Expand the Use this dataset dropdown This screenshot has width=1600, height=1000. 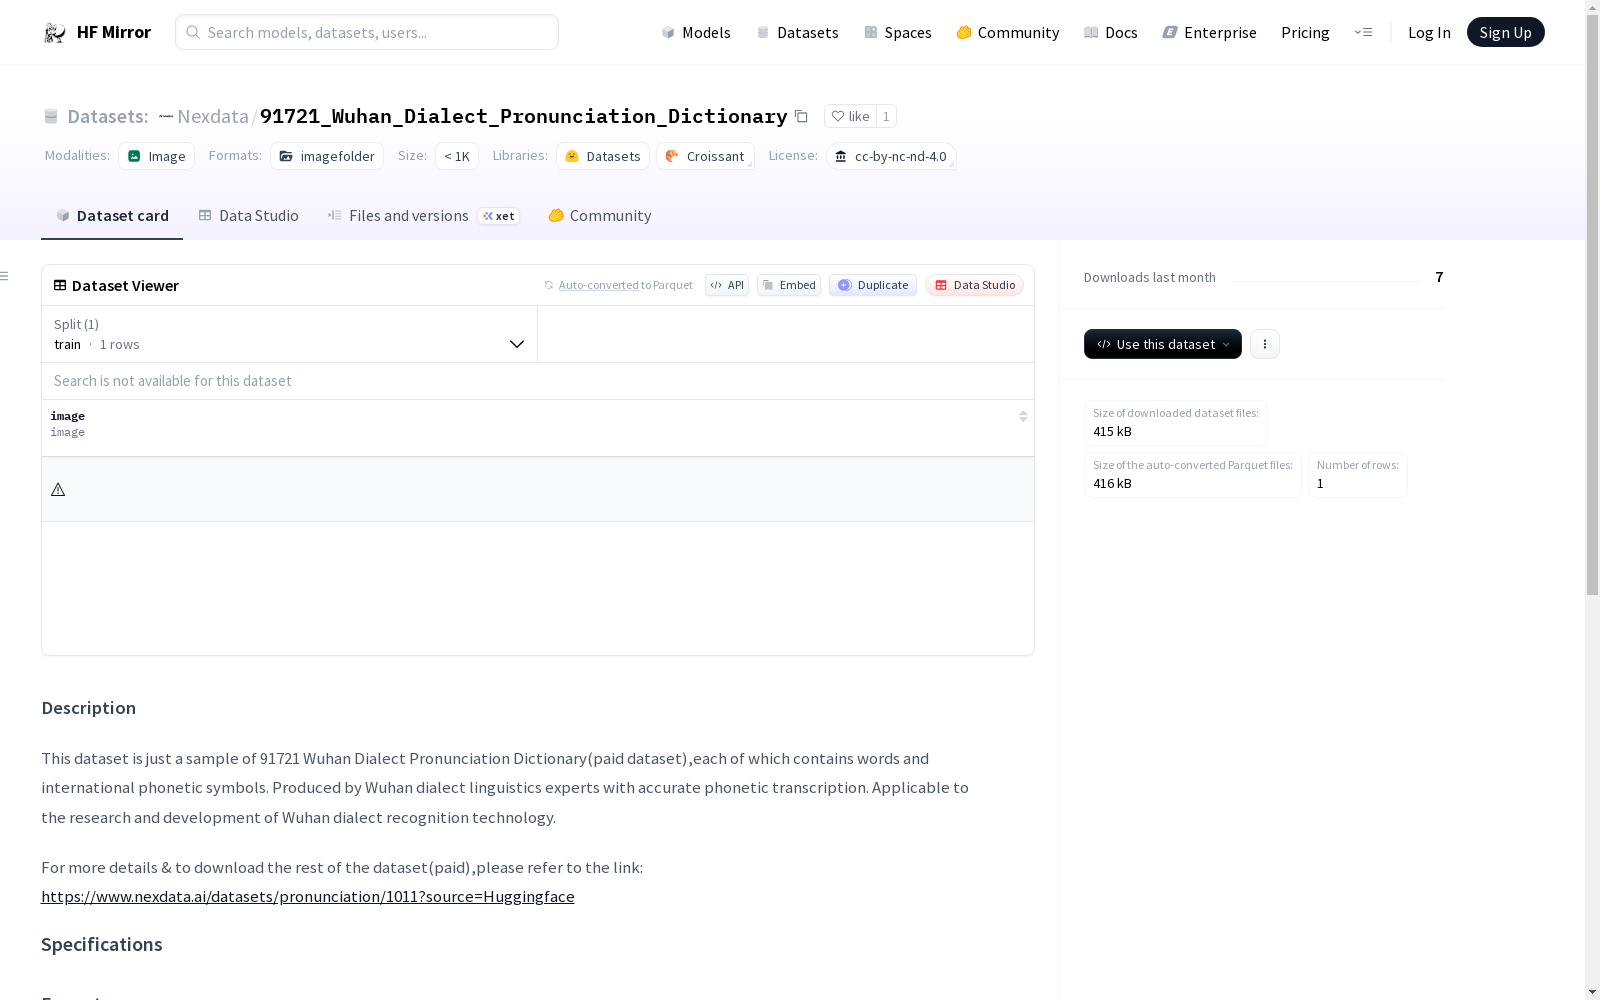click(x=1163, y=344)
